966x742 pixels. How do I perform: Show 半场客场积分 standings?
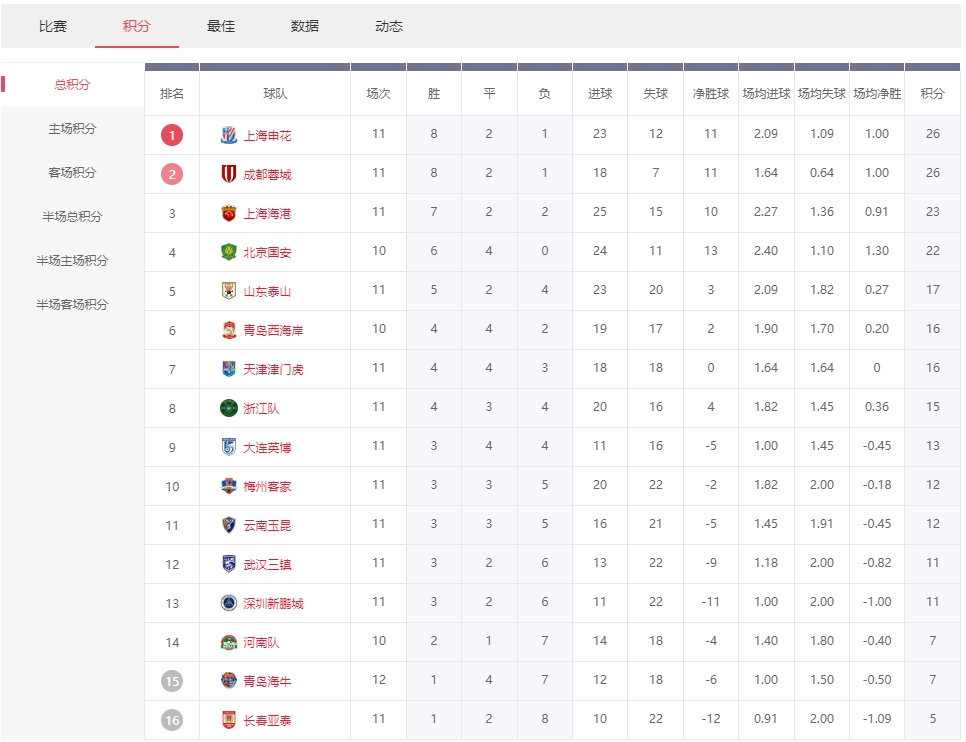[72, 305]
